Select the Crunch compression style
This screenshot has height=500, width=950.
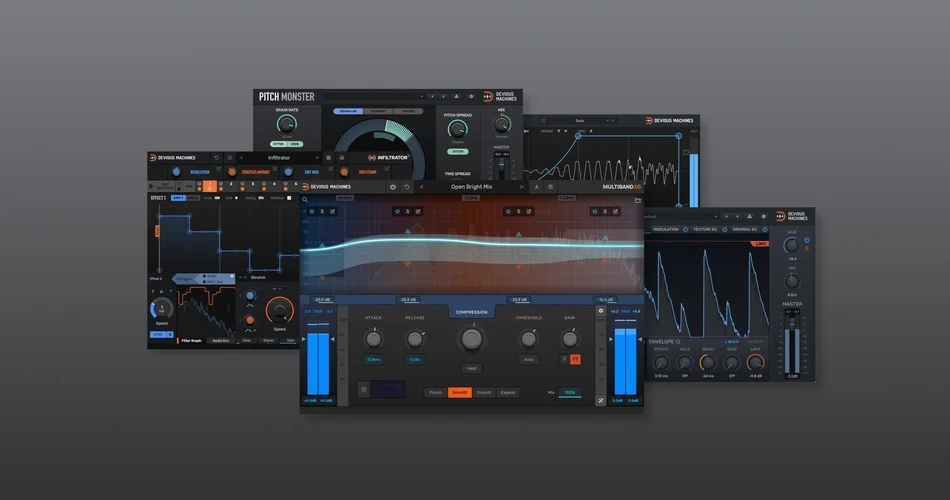point(483,393)
